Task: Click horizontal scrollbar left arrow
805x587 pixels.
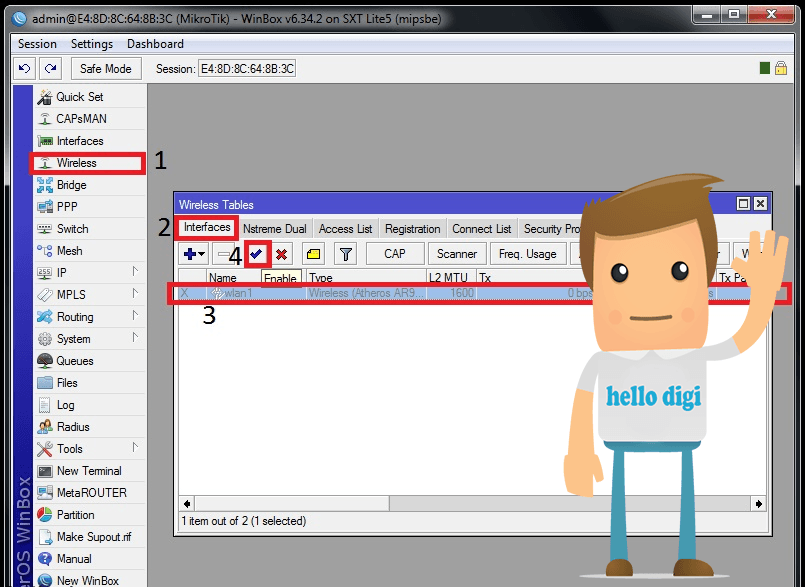Action: tap(187, 504)
